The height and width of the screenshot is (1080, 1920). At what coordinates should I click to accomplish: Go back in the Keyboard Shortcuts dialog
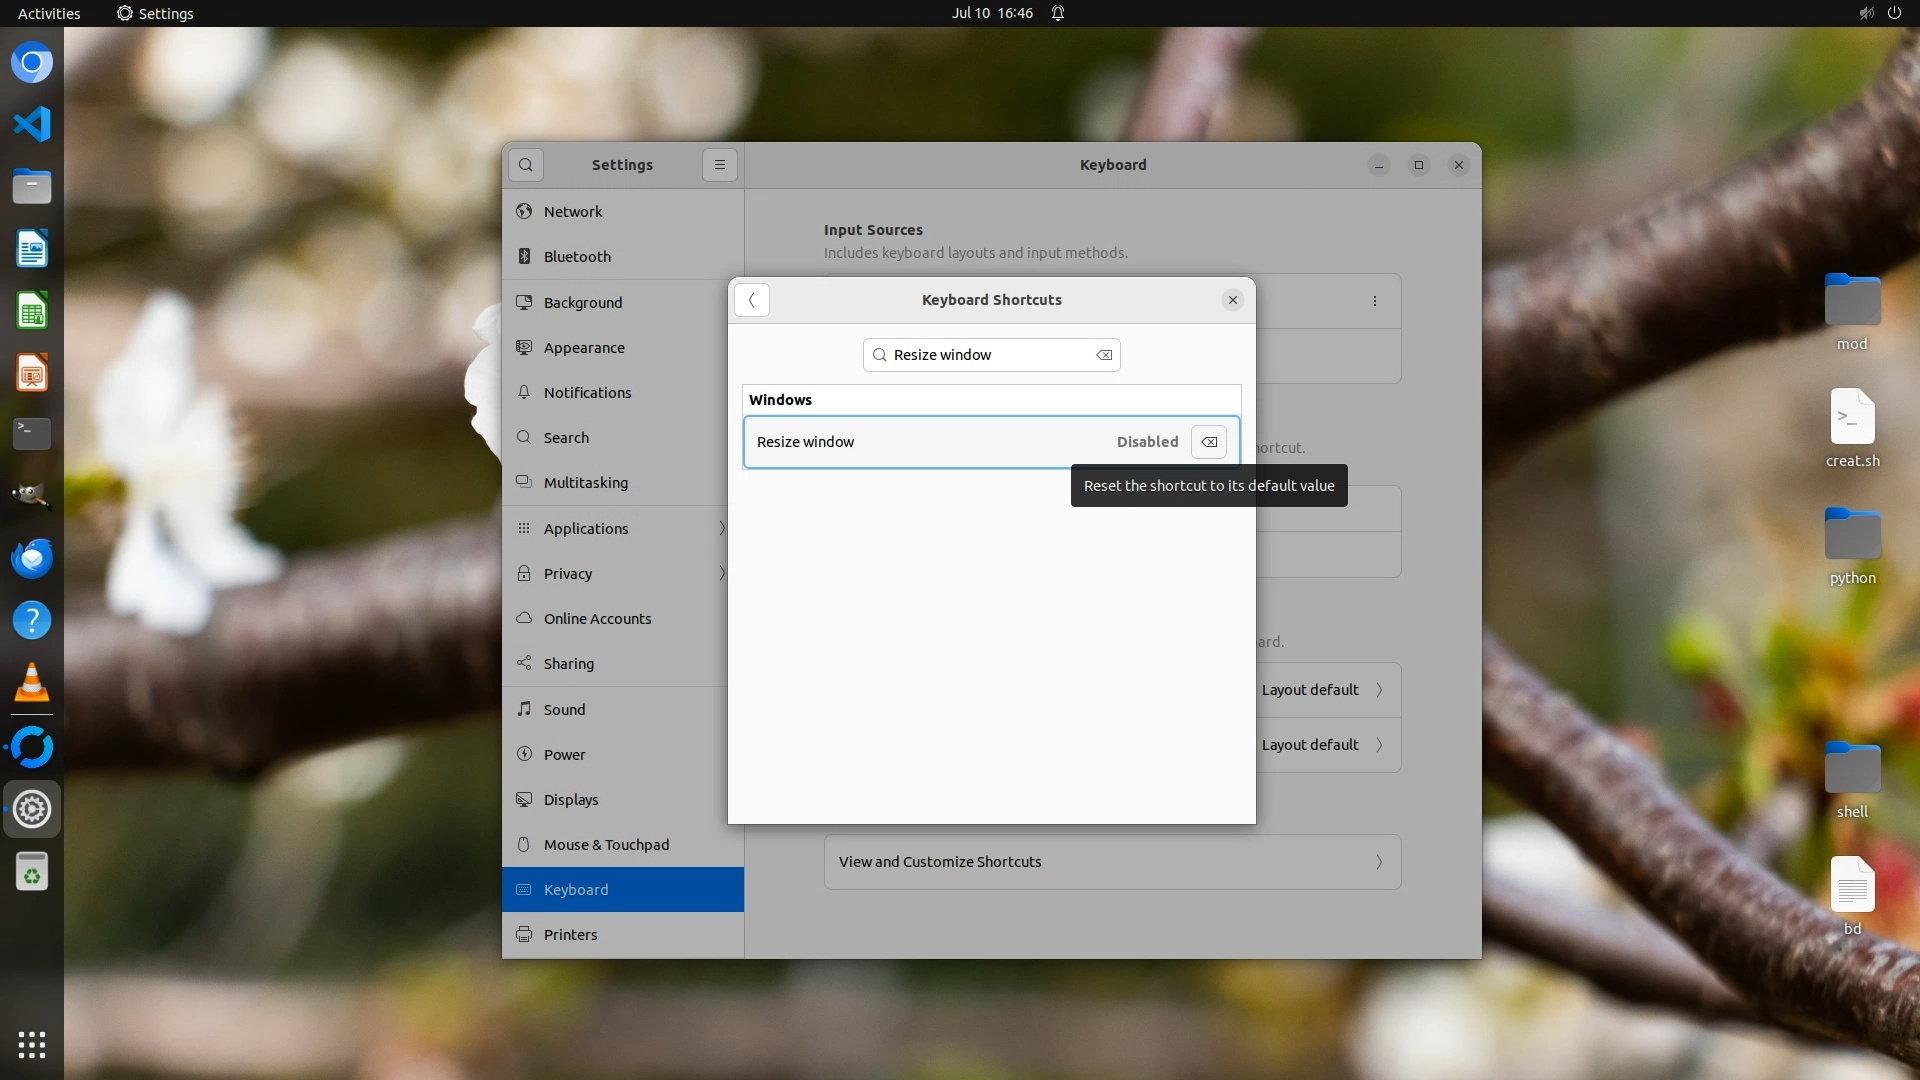pos(752,300)
